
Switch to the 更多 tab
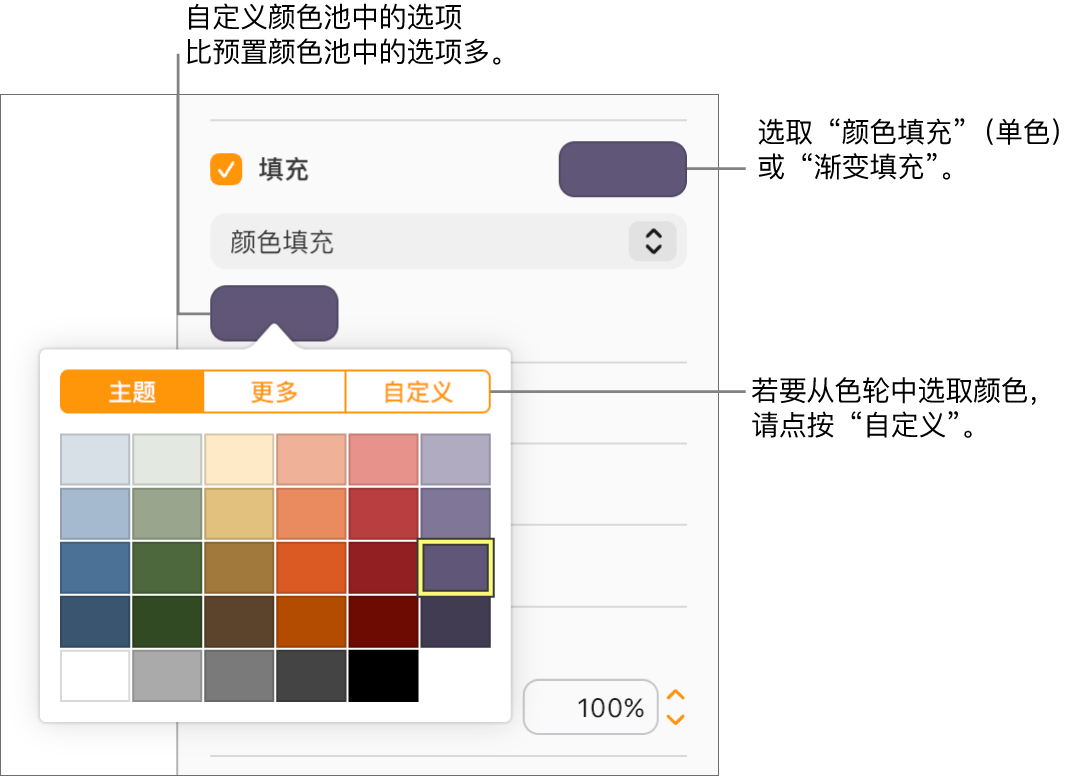click(274, 392)
